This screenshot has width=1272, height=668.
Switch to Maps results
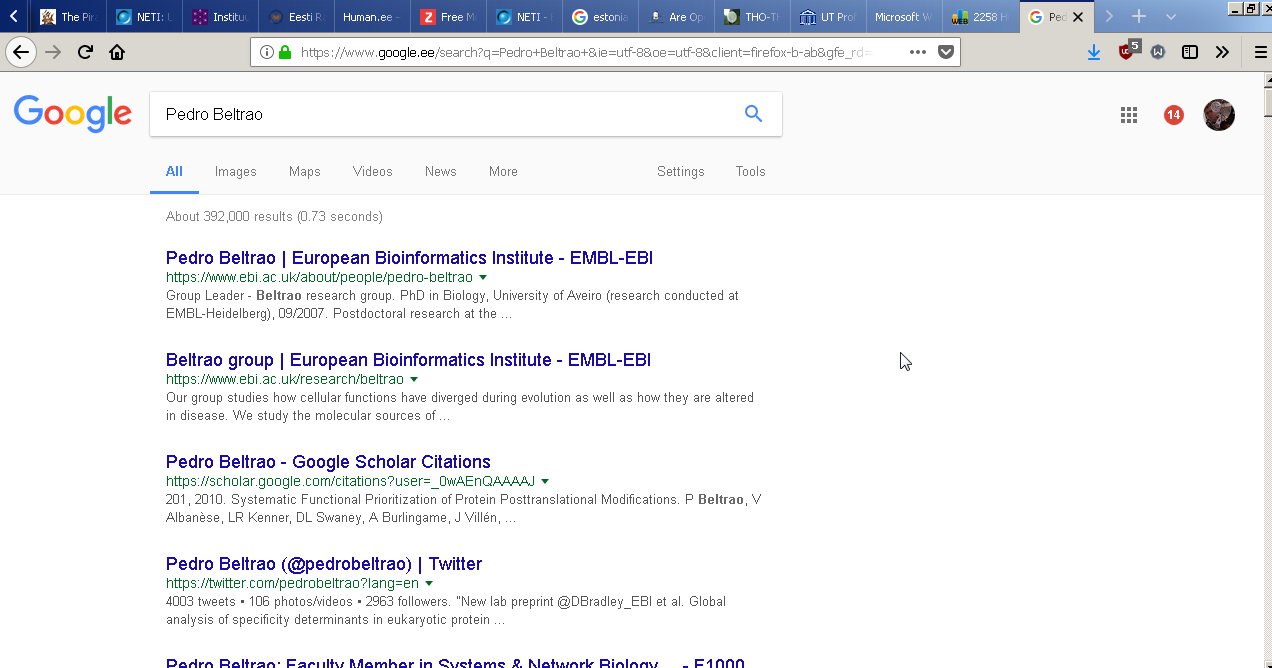(x=305, y=172)
